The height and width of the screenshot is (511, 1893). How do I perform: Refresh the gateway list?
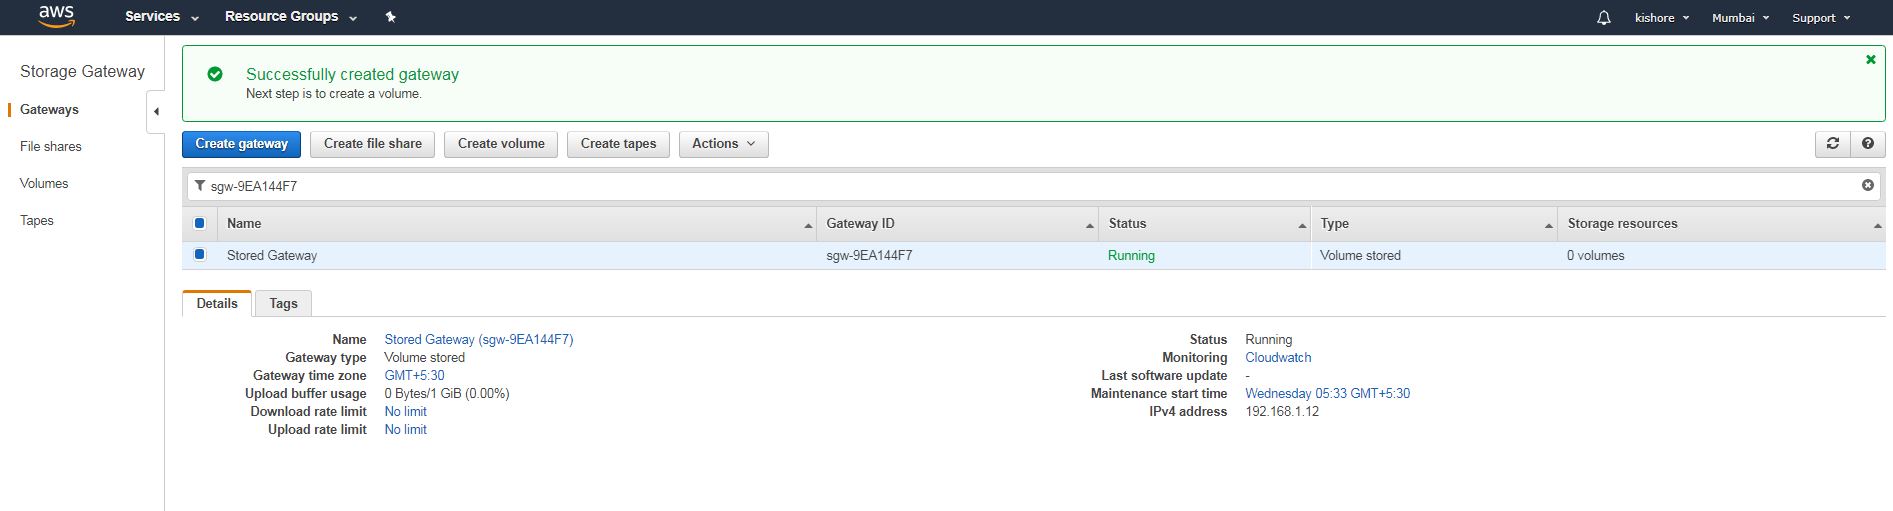click(1832, 144)
